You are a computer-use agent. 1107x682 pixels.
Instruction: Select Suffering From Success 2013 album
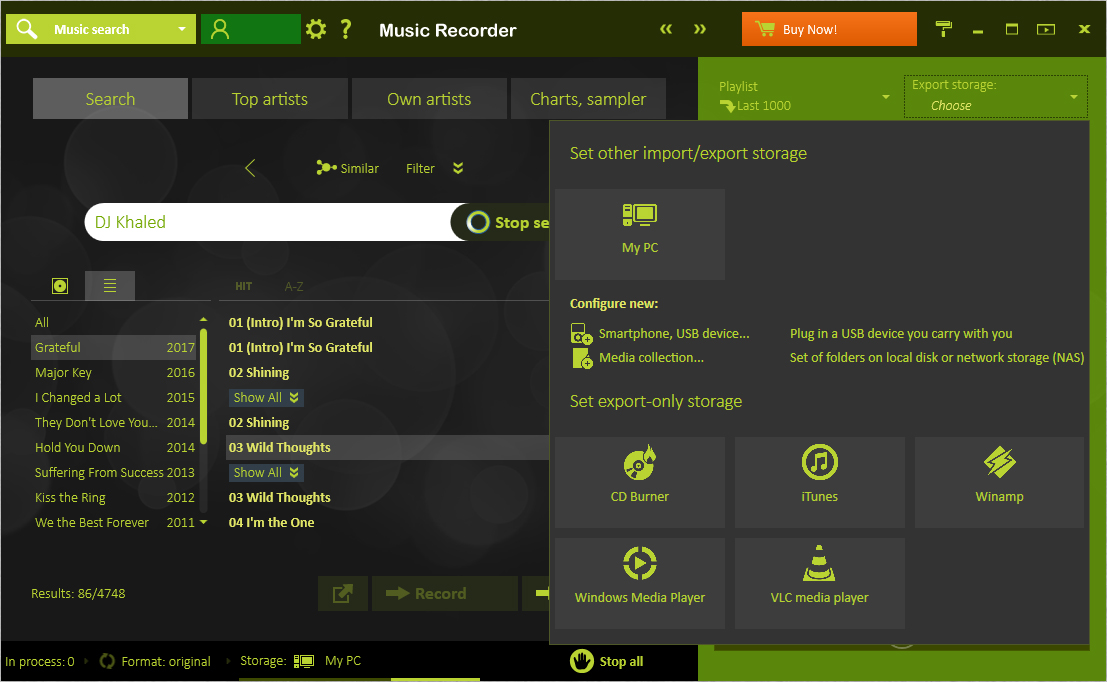click(114, 472)
